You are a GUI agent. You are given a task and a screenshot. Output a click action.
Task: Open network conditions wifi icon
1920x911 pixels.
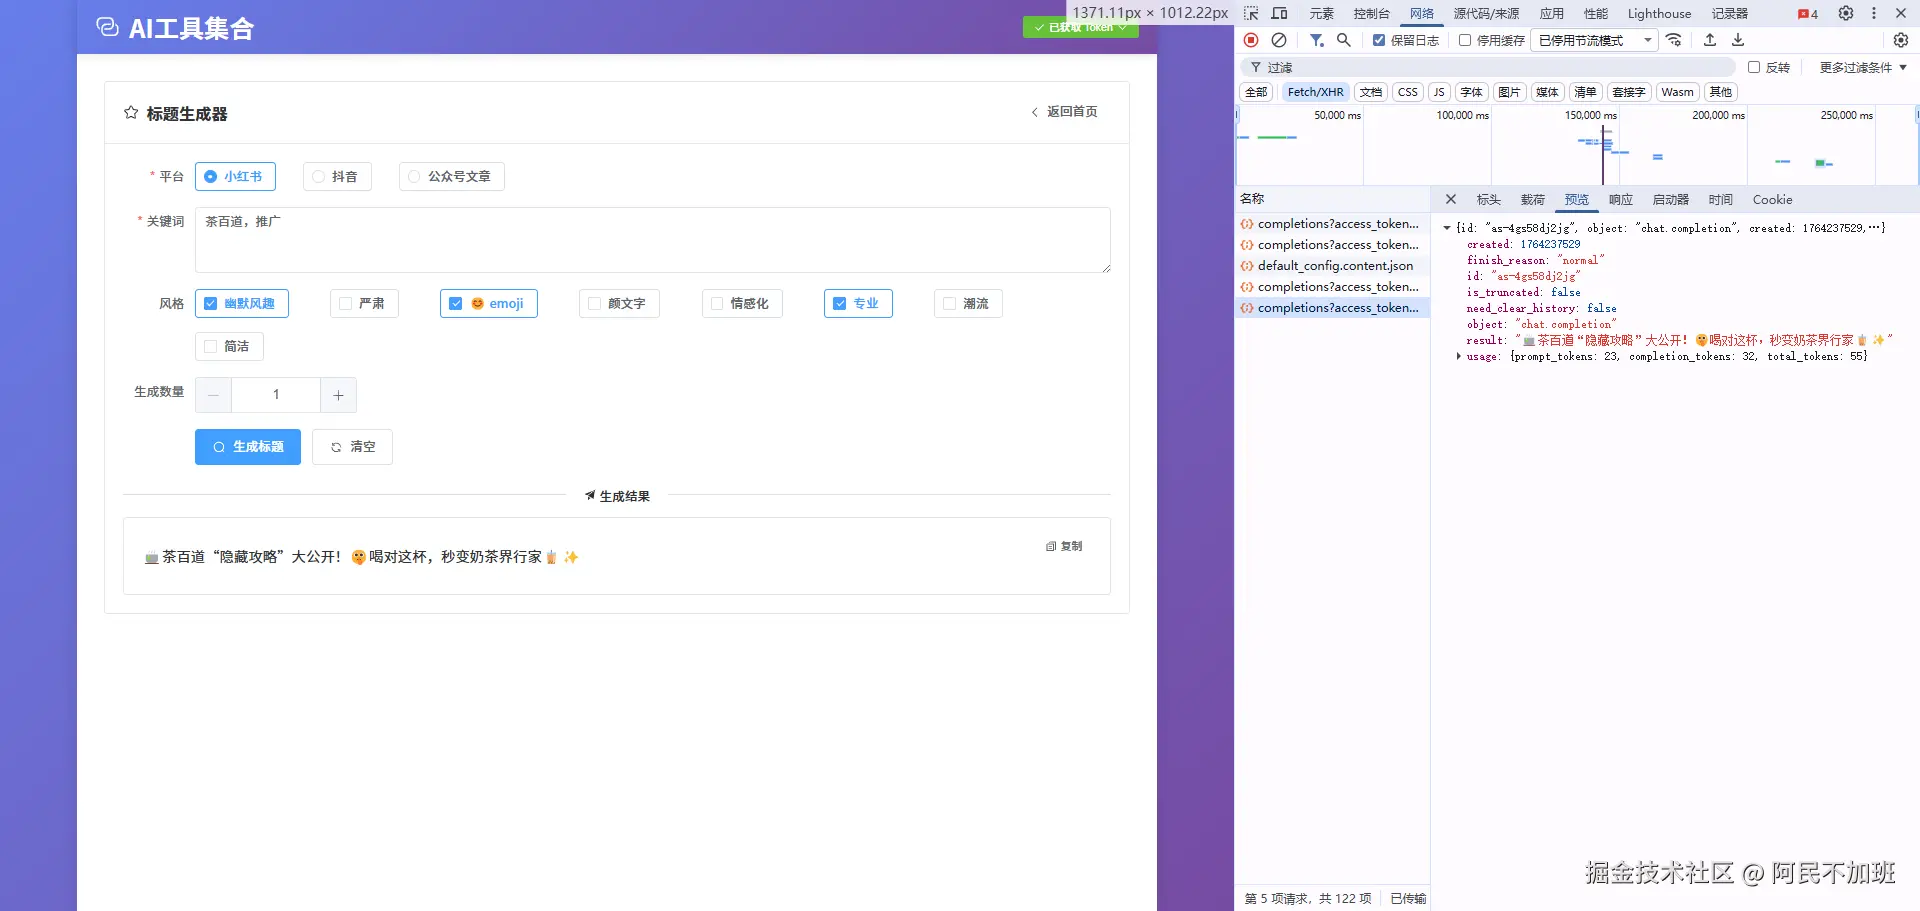click(1674, 40)
